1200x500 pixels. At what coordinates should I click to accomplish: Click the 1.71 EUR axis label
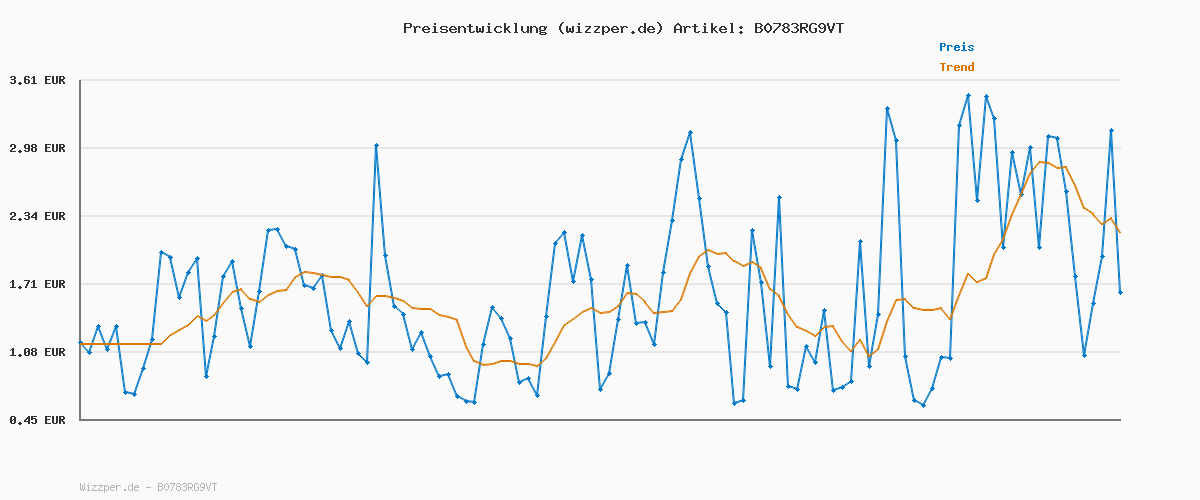click(x=37, y=284)
